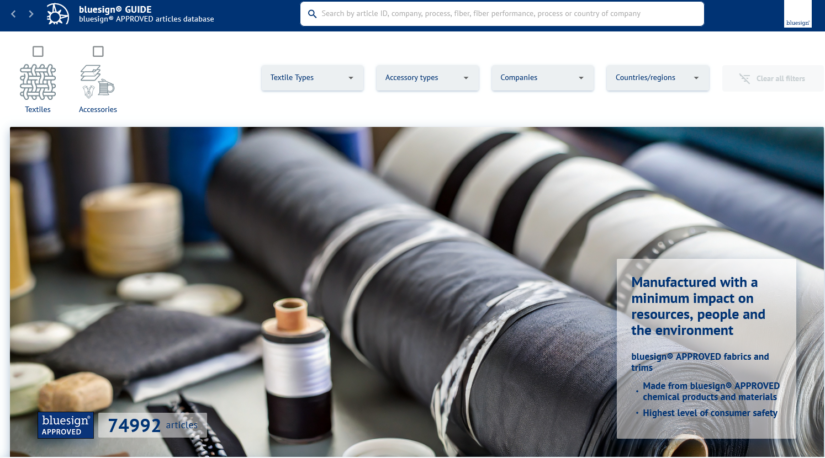Click 'Highest level of consumer safety' bullet
825x458 pixels.
[710, 413]
